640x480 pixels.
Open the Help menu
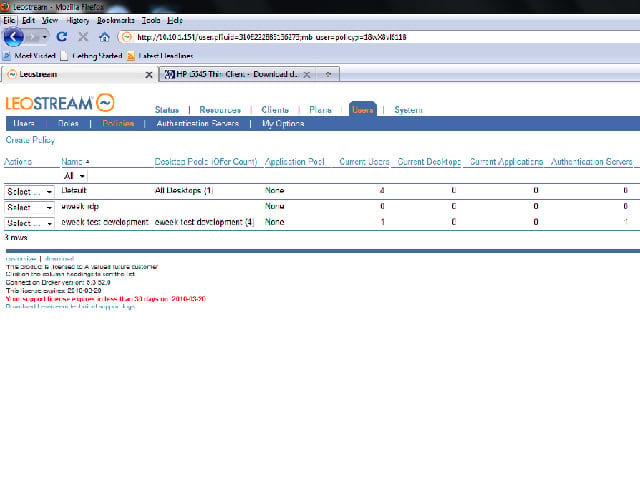[175, 20]
